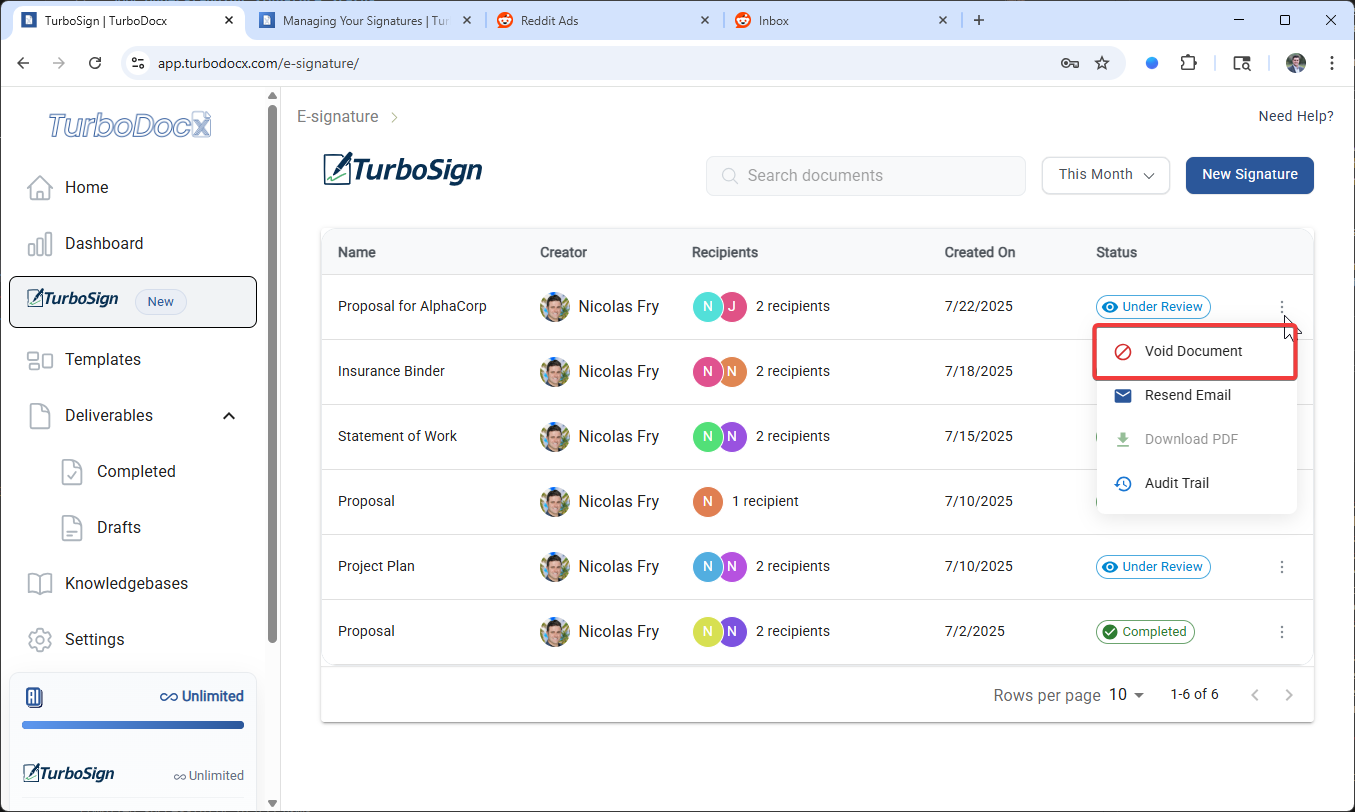Open the Rows per page dropdown
Image resolution: width=1355 pixels, height=812 pixels.
click(x=1126, y=695)
